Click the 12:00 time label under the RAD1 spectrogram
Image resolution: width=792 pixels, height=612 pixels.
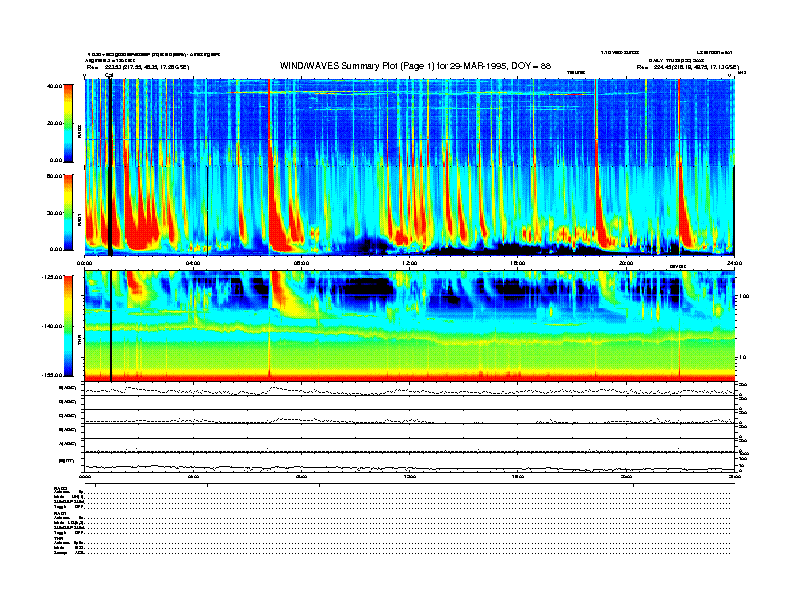(x=409, y=263)
